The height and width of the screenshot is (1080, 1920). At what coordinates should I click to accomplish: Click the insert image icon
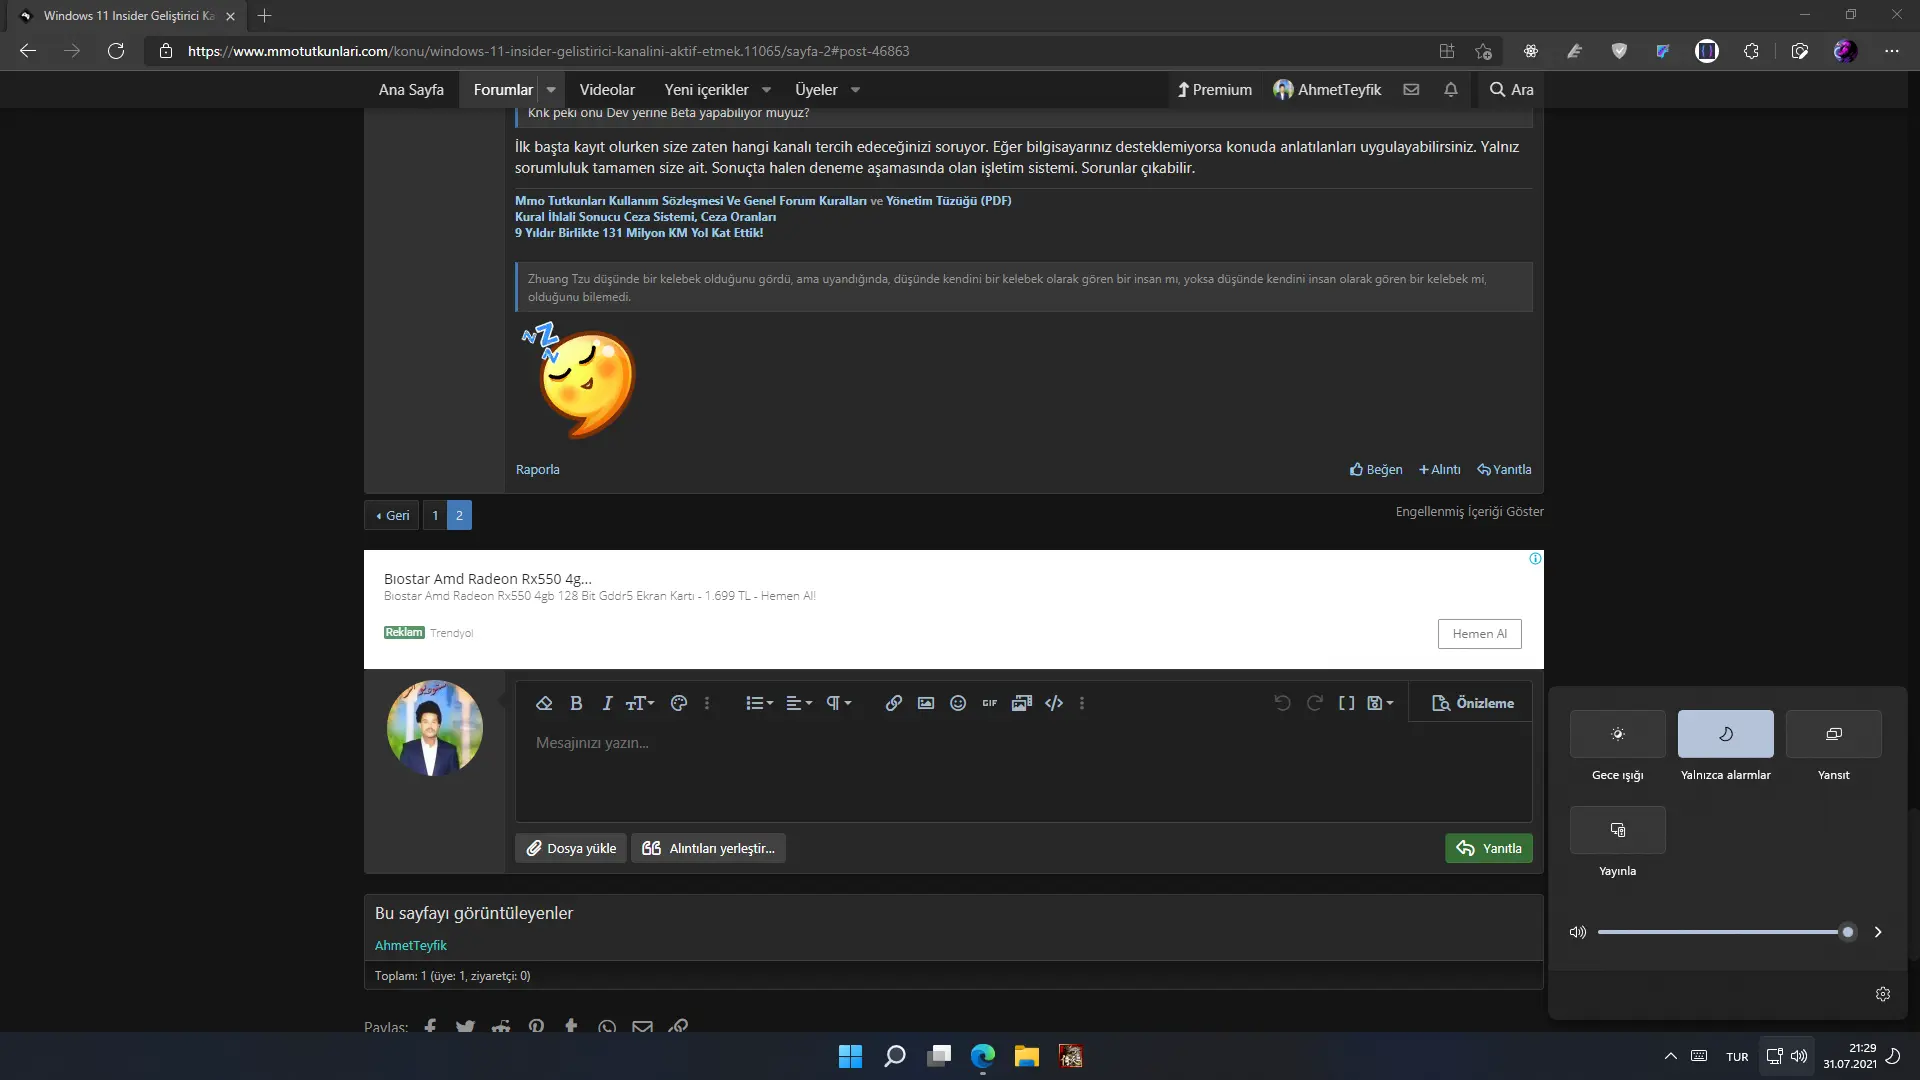tap(926, 703)
